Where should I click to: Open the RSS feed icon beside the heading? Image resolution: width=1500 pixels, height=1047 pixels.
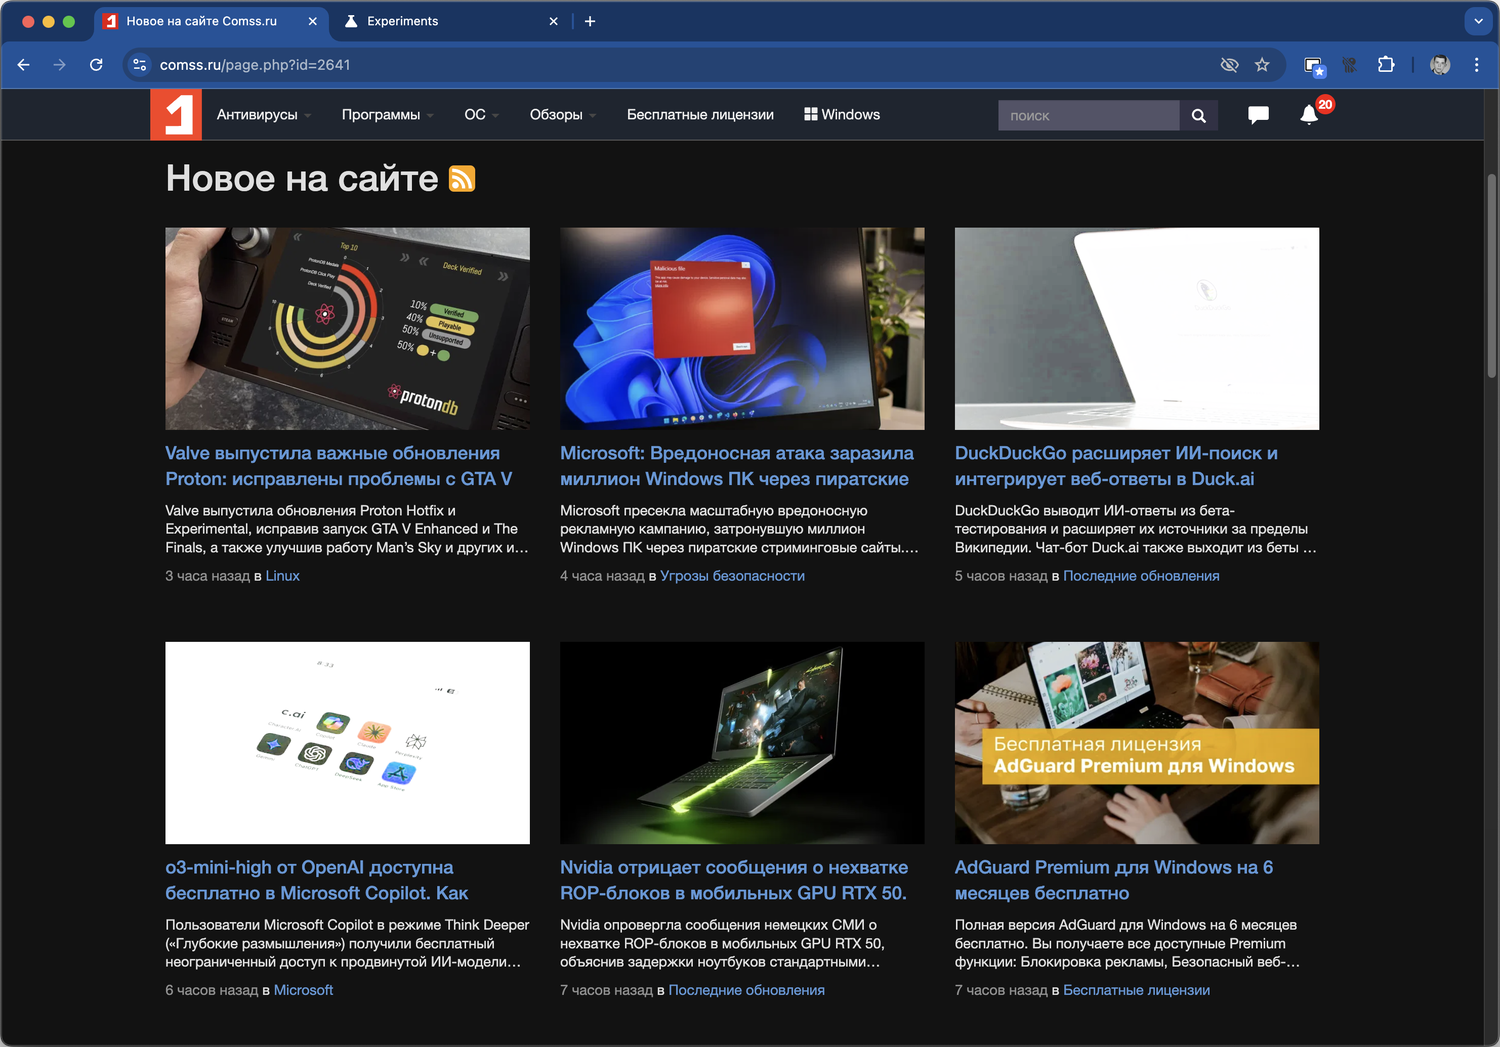(x=462, y=179)
